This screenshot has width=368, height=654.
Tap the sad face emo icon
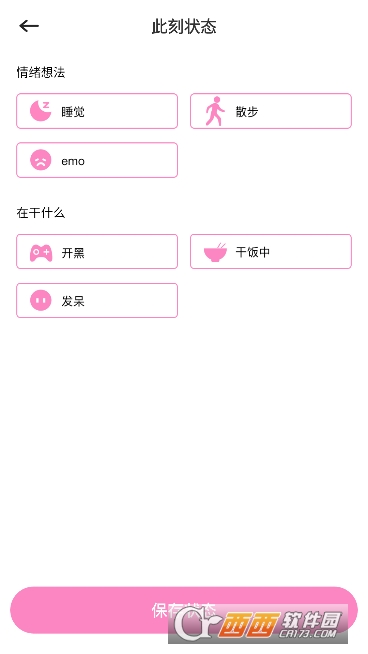(40, 160)
